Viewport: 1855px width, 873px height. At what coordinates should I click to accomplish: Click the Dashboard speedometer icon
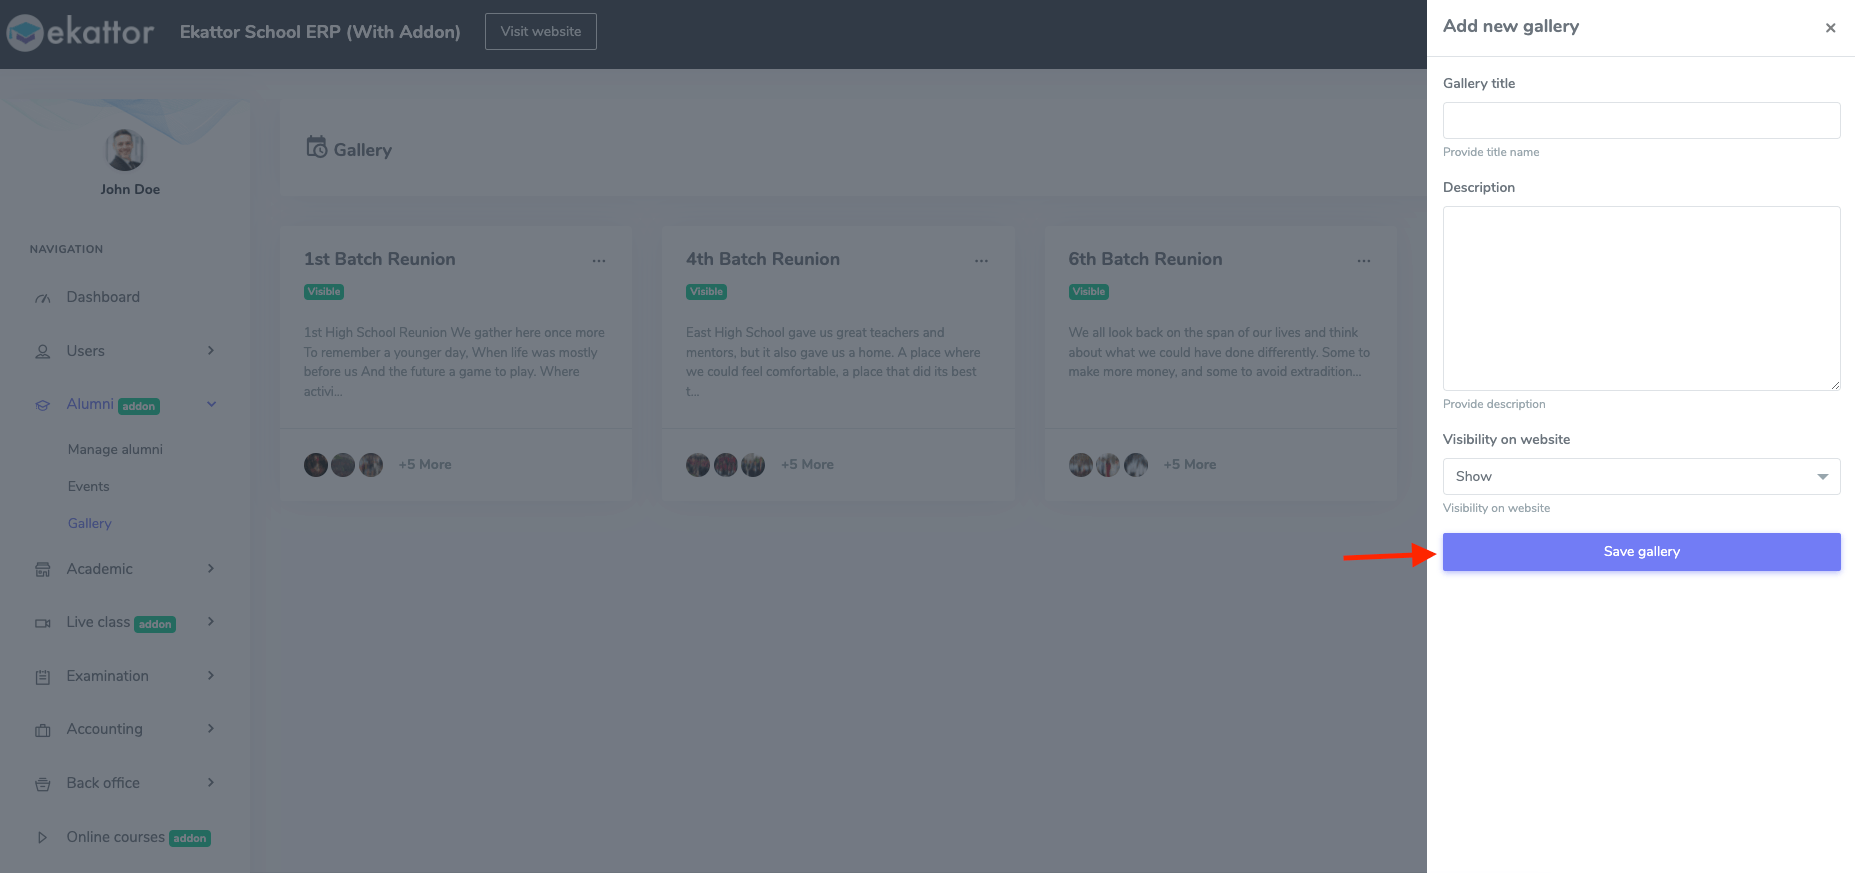point(43,298)
